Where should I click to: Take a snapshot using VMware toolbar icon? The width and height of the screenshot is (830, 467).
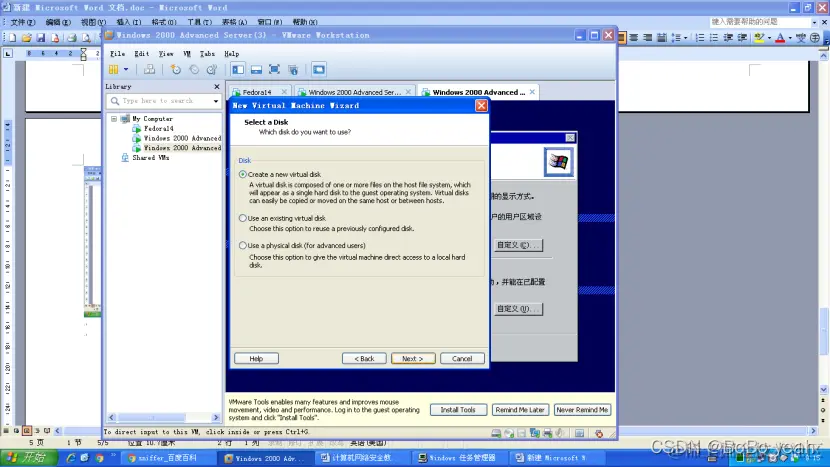pyautogui.click(x=176, y=69)
